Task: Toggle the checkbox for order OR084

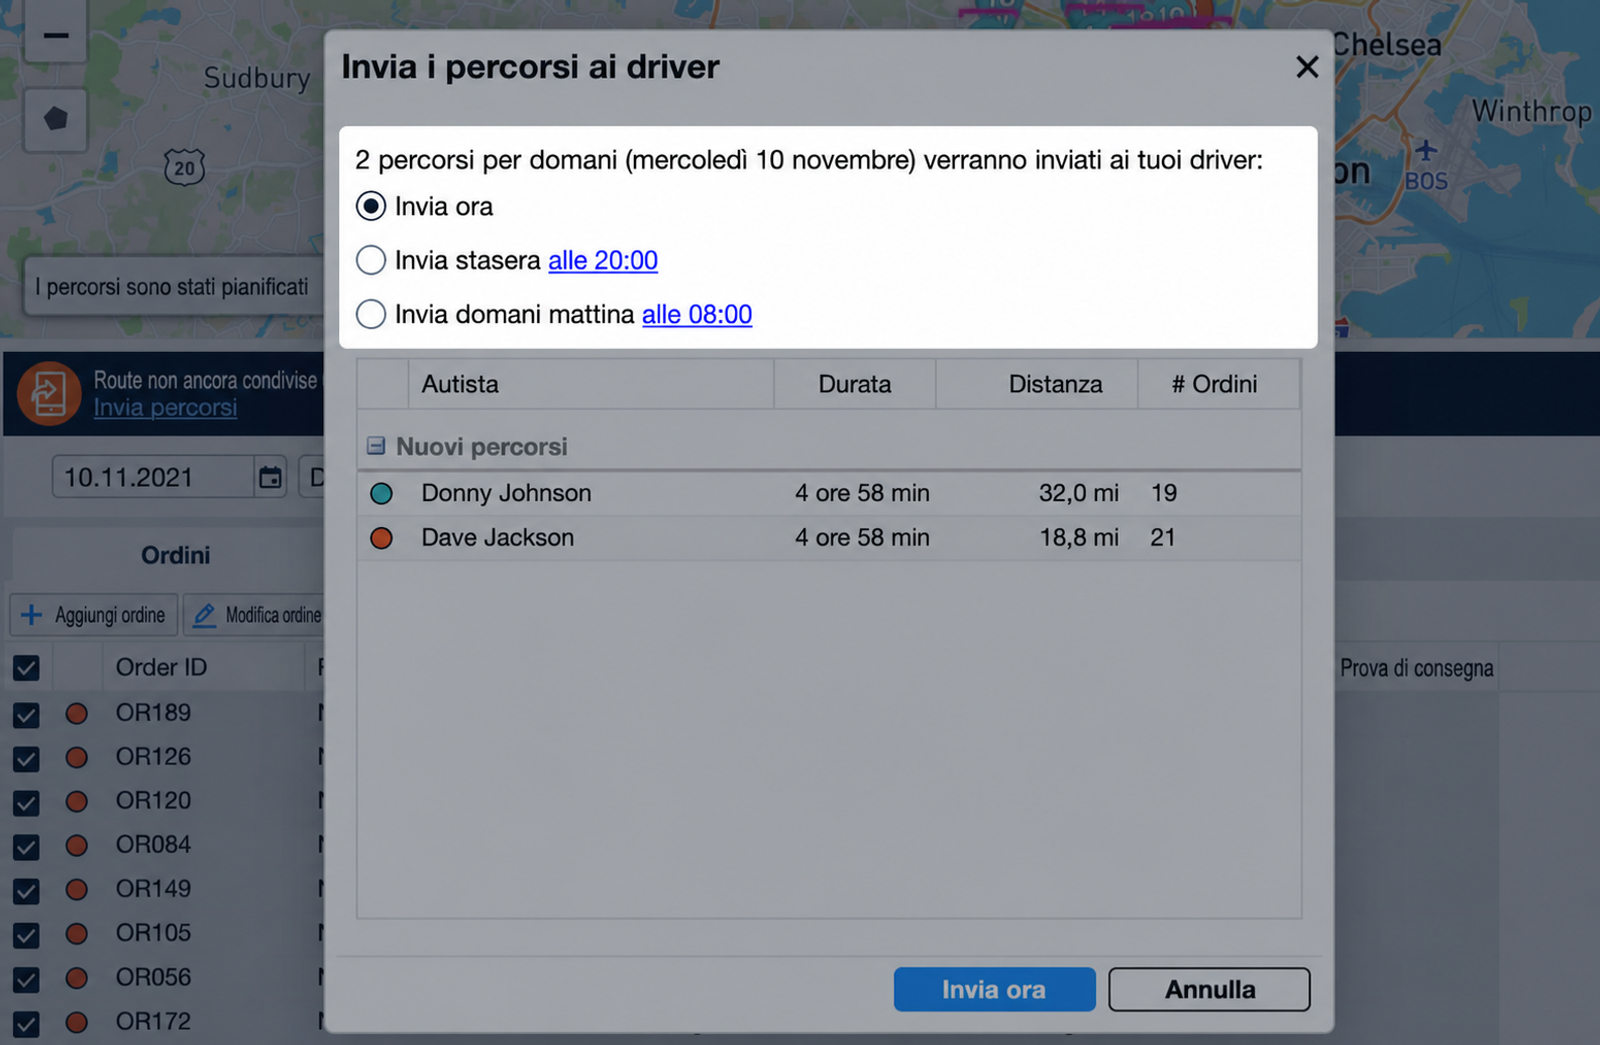Action: click(x=26, y=846)
